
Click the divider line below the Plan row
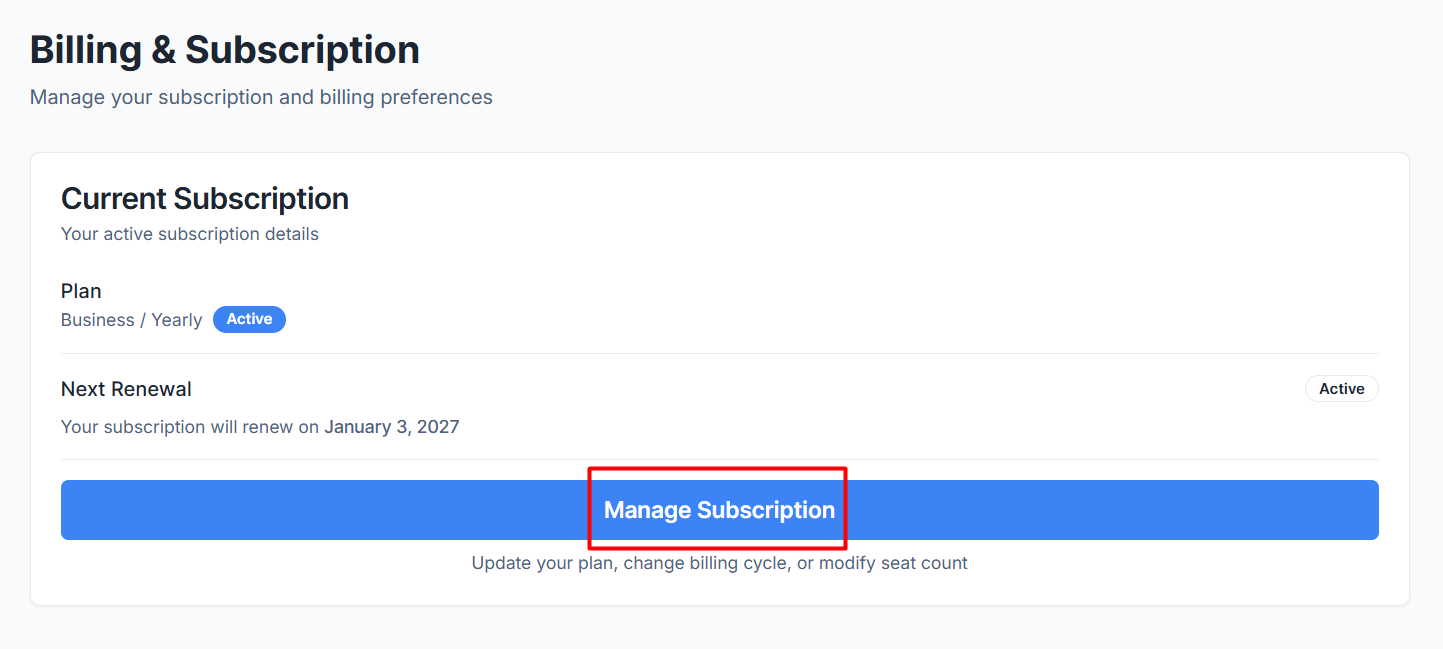[720, 353]
